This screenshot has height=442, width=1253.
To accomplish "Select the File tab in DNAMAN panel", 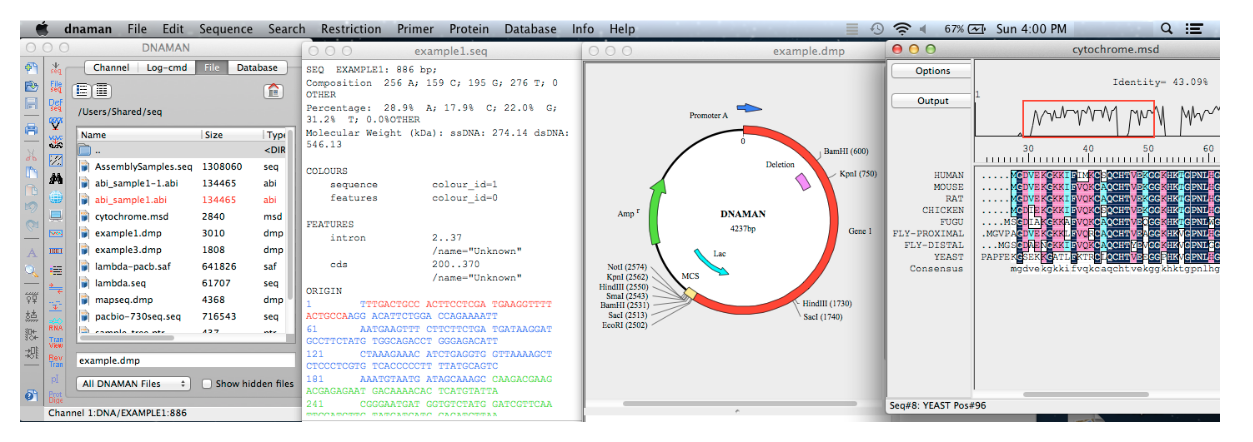I will pos(211,68).
